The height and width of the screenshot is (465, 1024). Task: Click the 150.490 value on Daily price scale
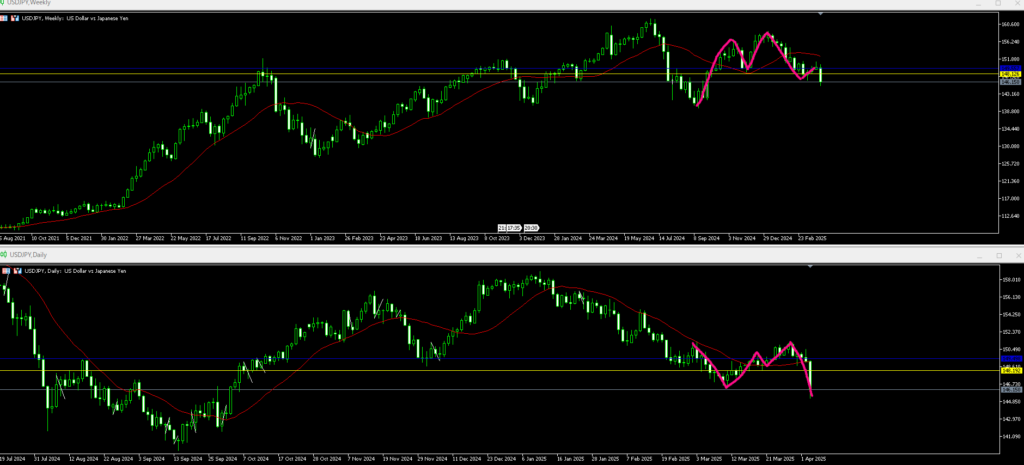(x=1010, y=349)
